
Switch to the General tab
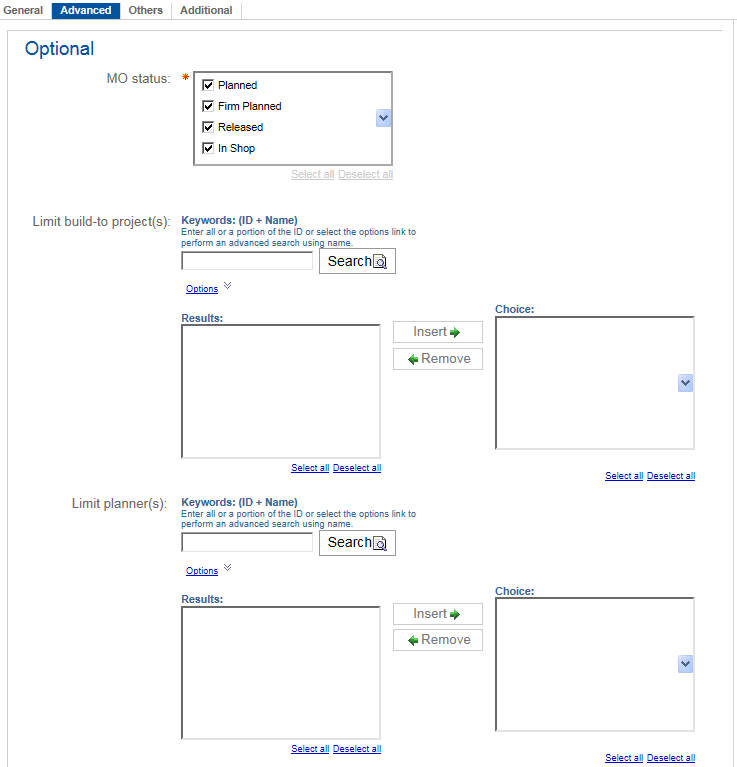pos(24,10)
